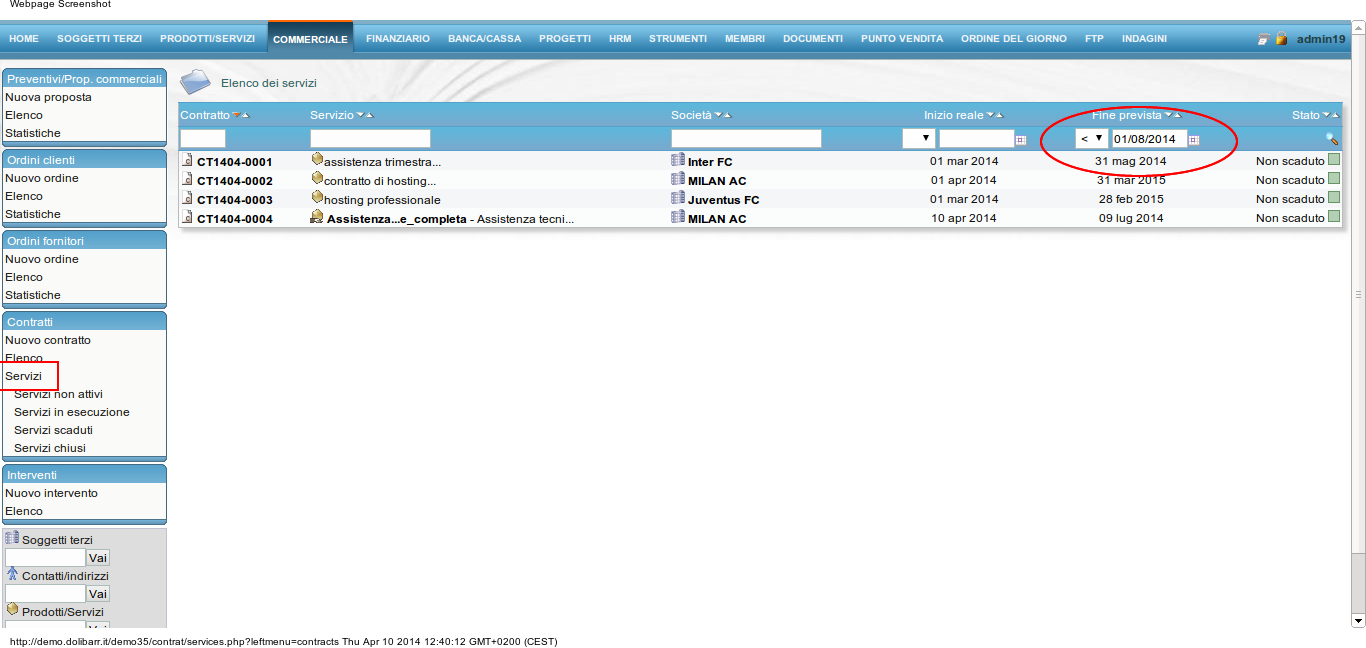Sort Contratto column in ascending order
1366x648 pixels.
point(245,116)
